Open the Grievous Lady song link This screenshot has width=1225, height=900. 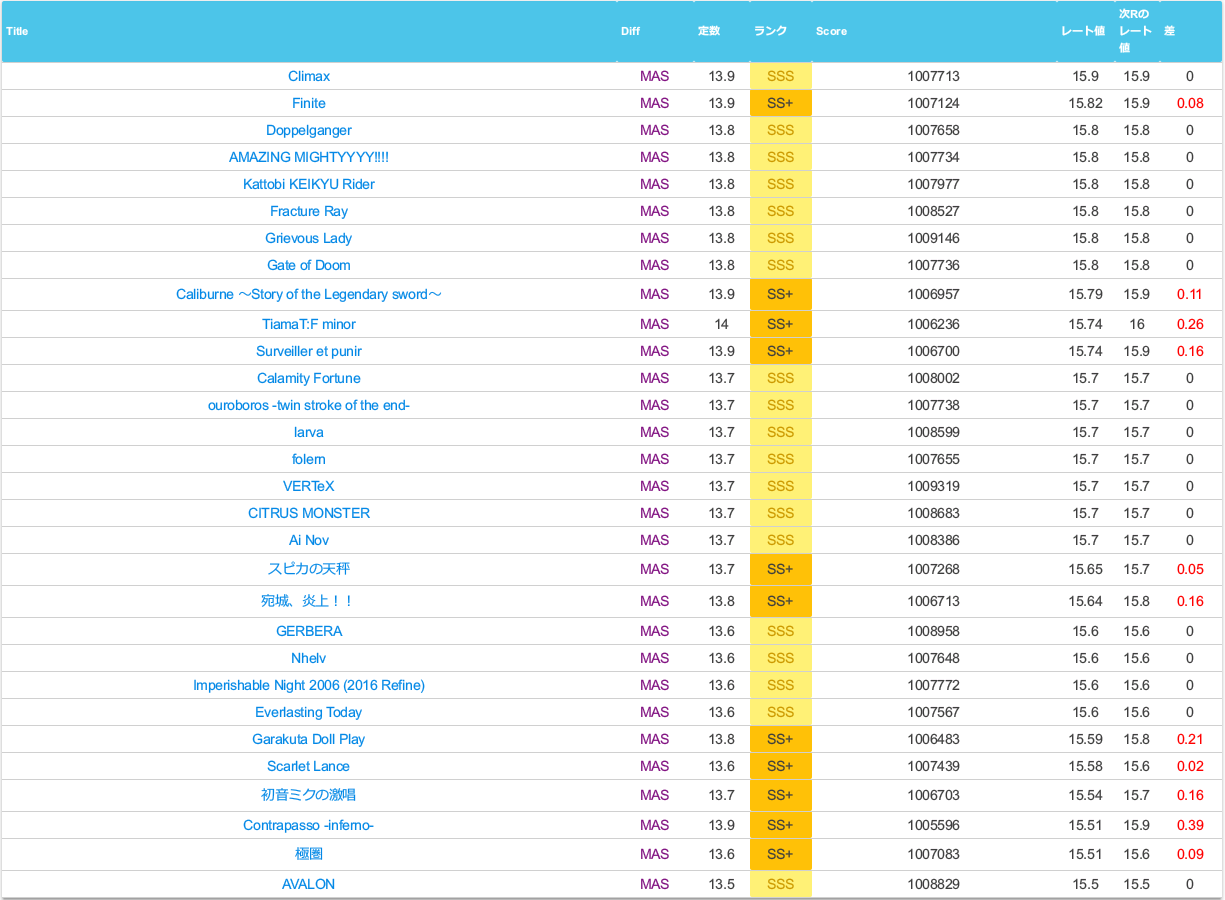309,239
